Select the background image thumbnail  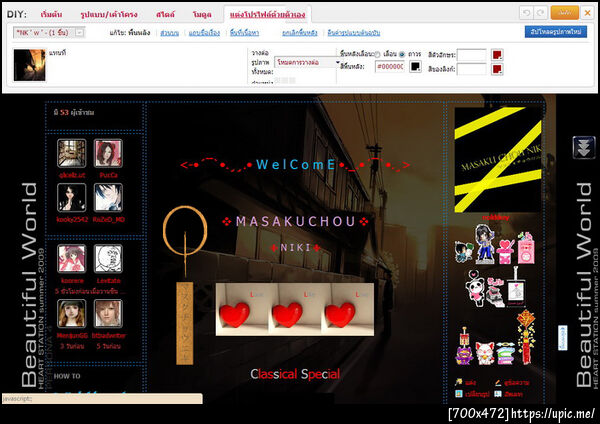tap(29, 65)
